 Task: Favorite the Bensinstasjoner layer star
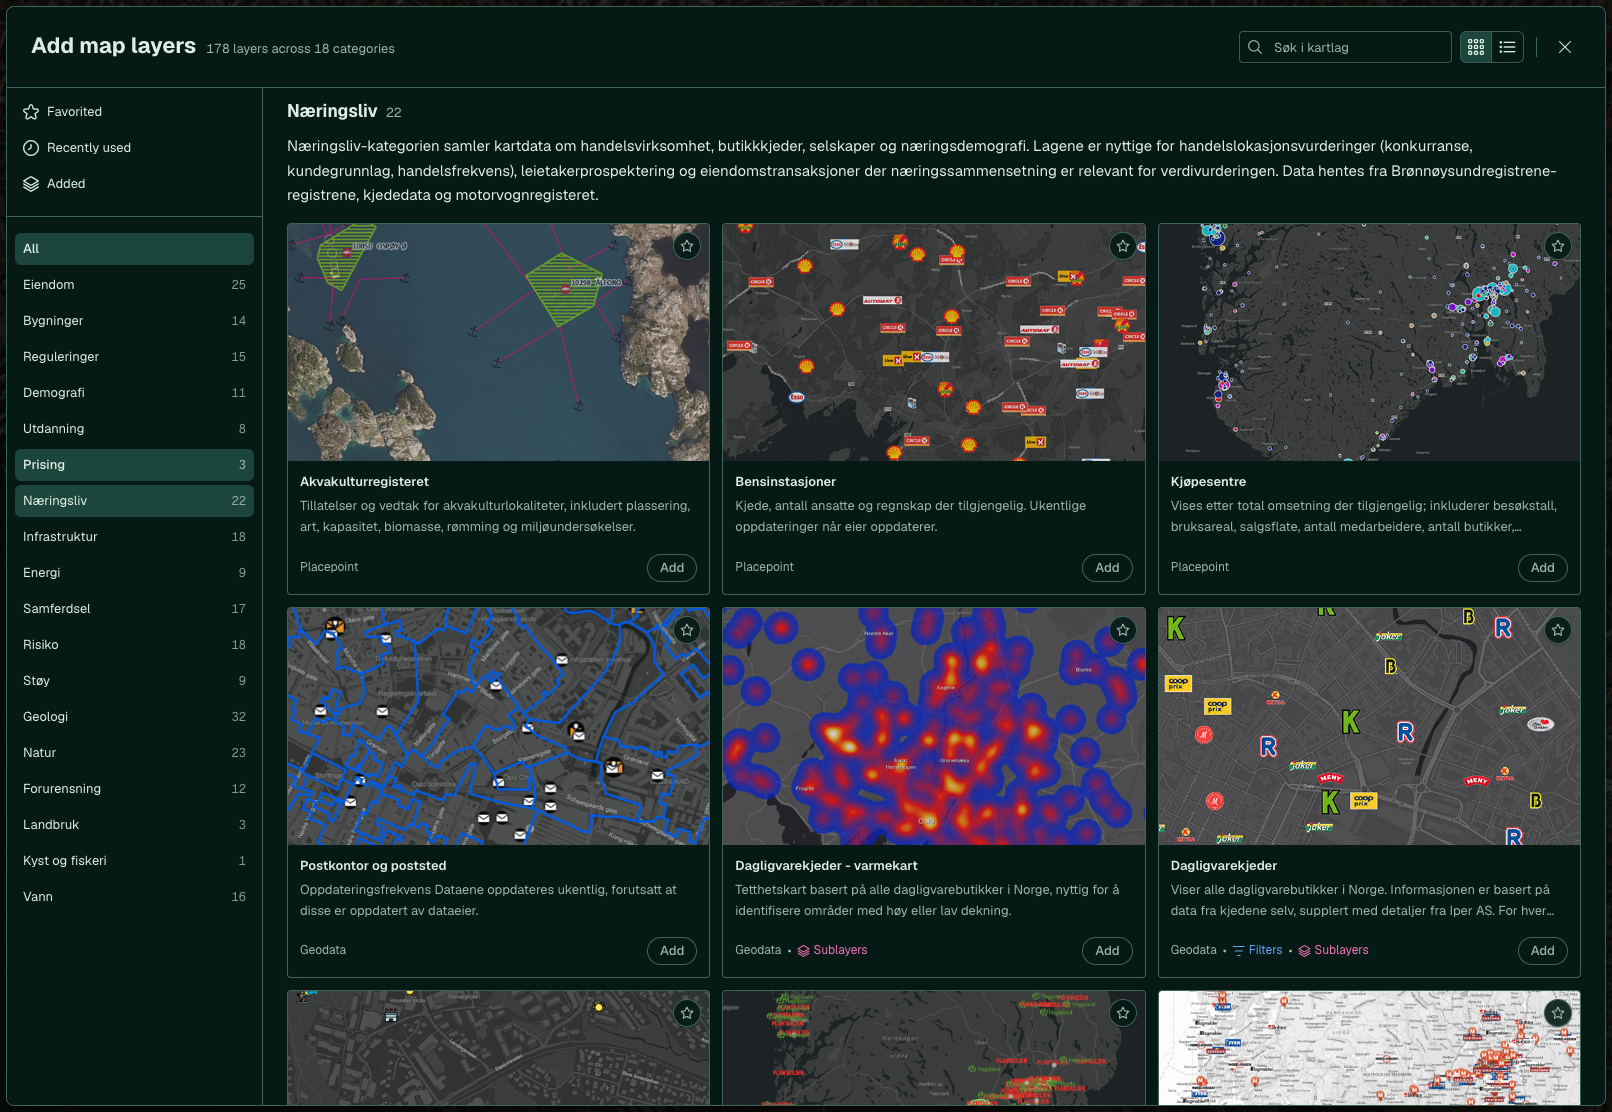pos(1123,246)
